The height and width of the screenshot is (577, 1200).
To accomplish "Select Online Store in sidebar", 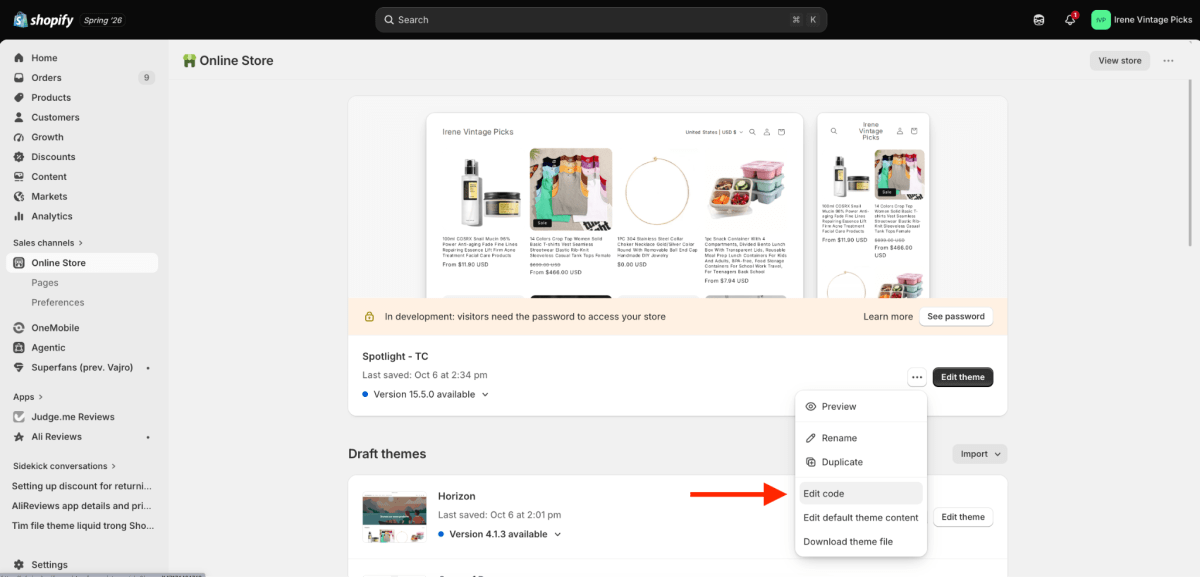I will 80,263.
